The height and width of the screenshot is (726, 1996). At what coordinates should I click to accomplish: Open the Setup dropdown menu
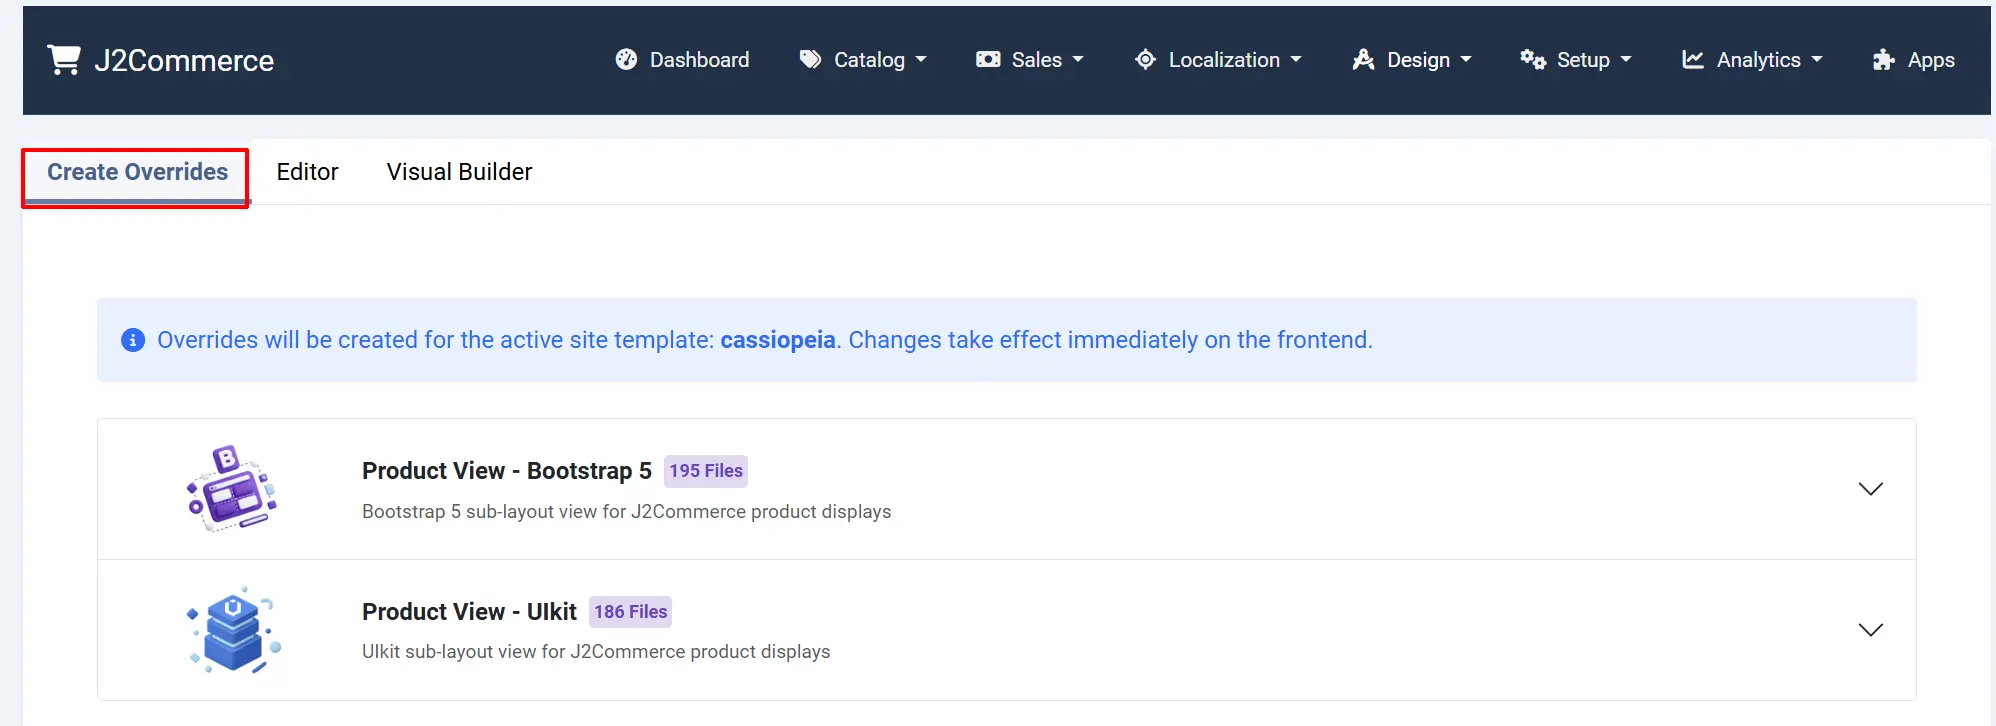[1576, 60]
